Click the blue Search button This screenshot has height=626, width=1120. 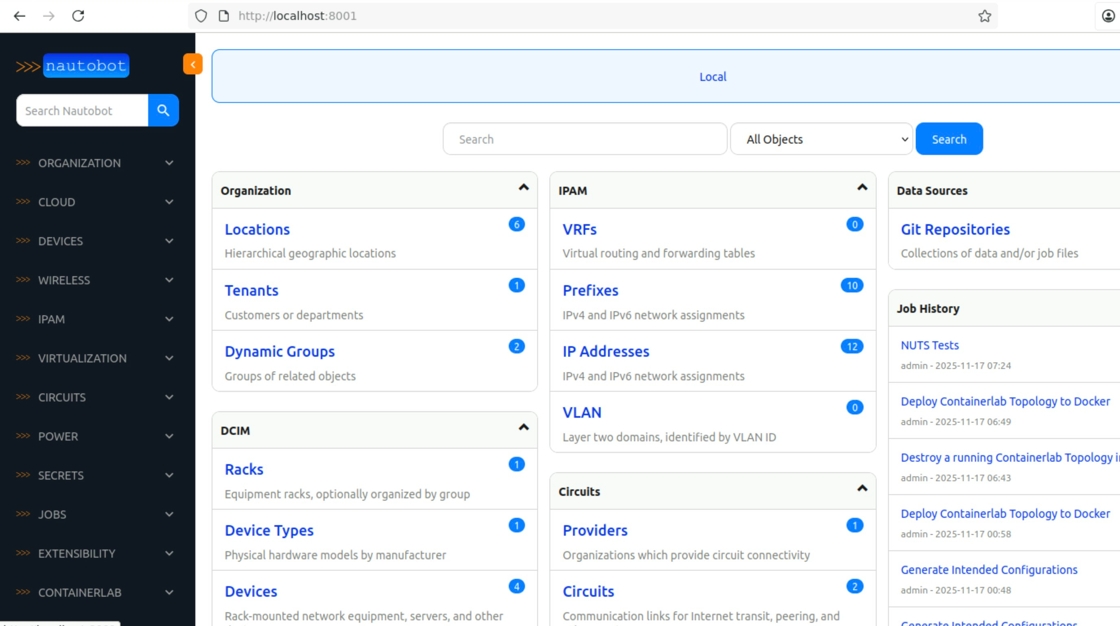[x=948, y=139]
